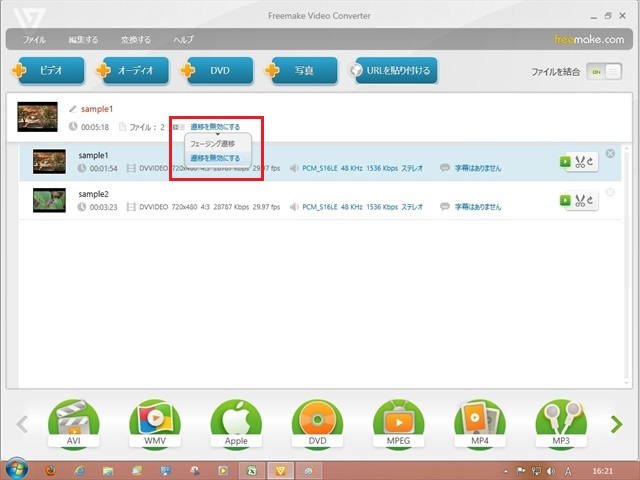Toggle the ファイルを結合 ON switch
This screenshot has width=640, height=480.
[x=605, y=72]
